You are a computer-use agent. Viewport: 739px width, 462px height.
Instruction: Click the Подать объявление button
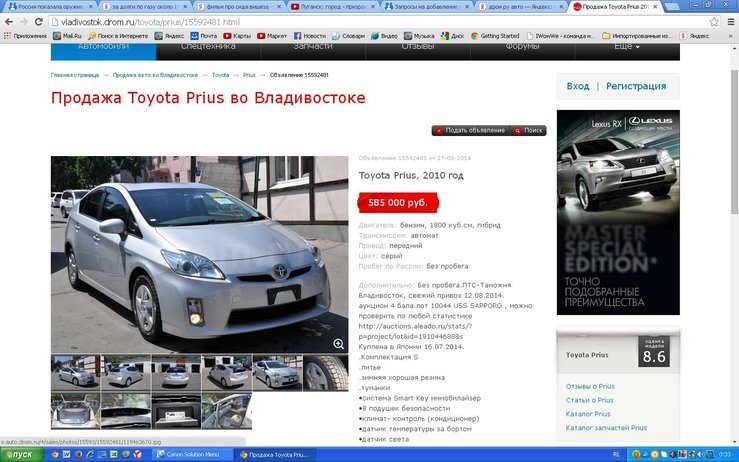click(x=470, y=130)
